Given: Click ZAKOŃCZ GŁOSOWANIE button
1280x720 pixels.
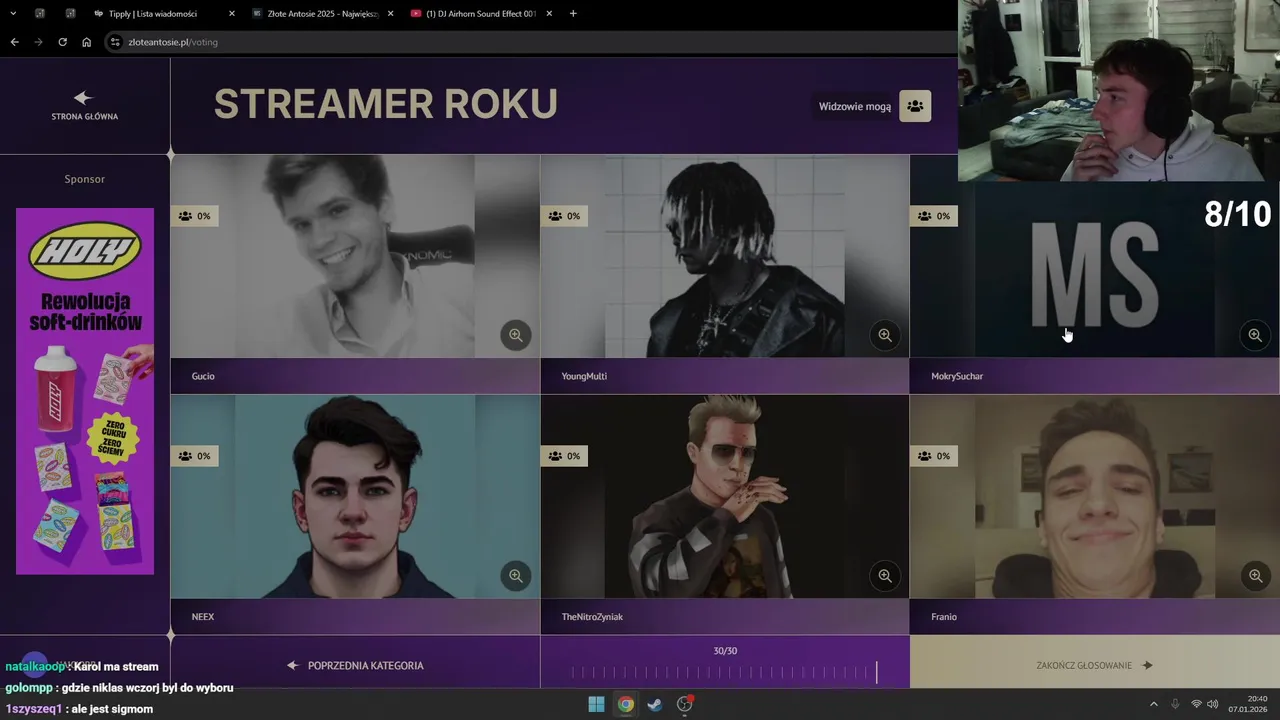Looking at the screenshot, I should click(x=1094, y=665).
